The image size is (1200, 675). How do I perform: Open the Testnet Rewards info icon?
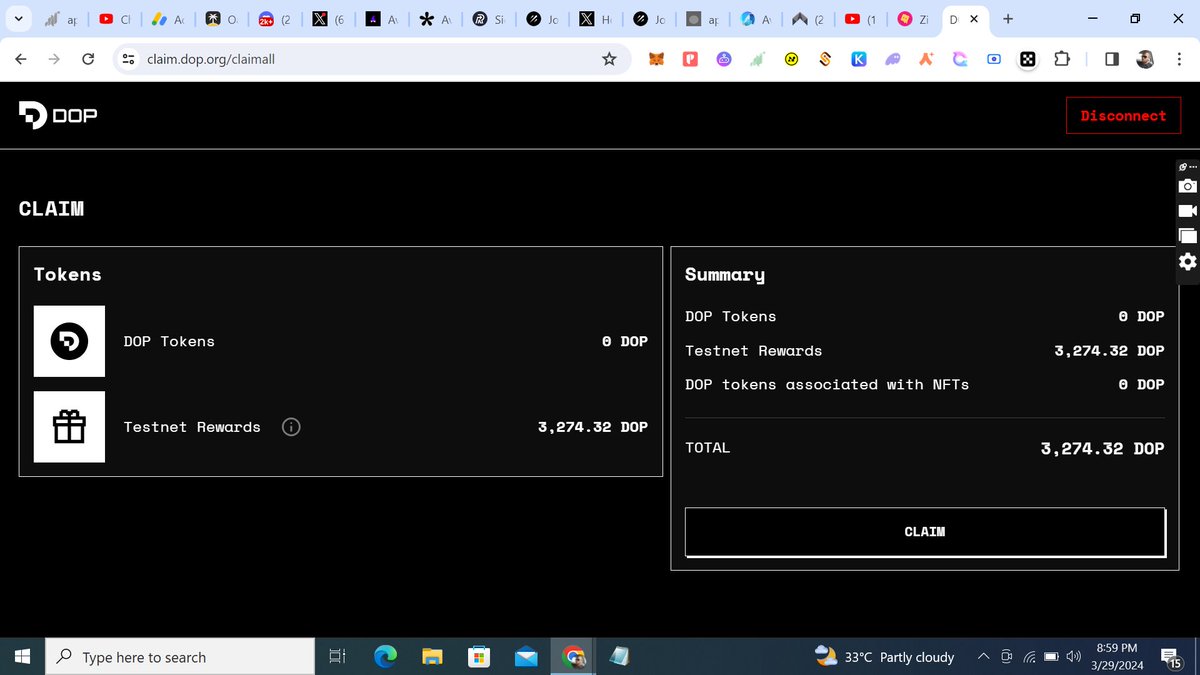click(x=291, y=427)
